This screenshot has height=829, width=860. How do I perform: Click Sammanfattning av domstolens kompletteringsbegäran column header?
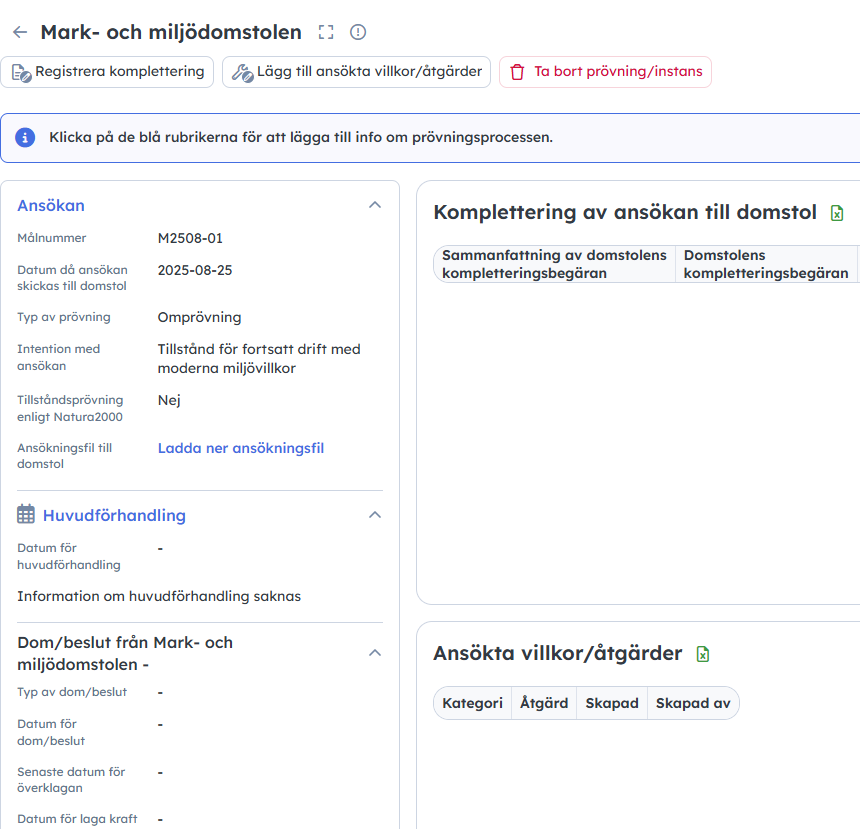pyautogui.click(x=554, y=264)
